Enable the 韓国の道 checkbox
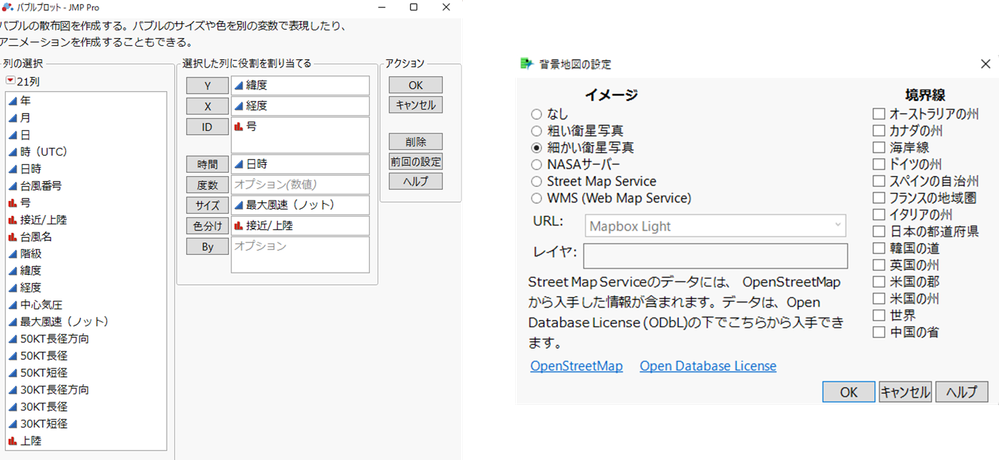Image resolution: width=999 pixels, height=460 pixels. pos(879,248)
